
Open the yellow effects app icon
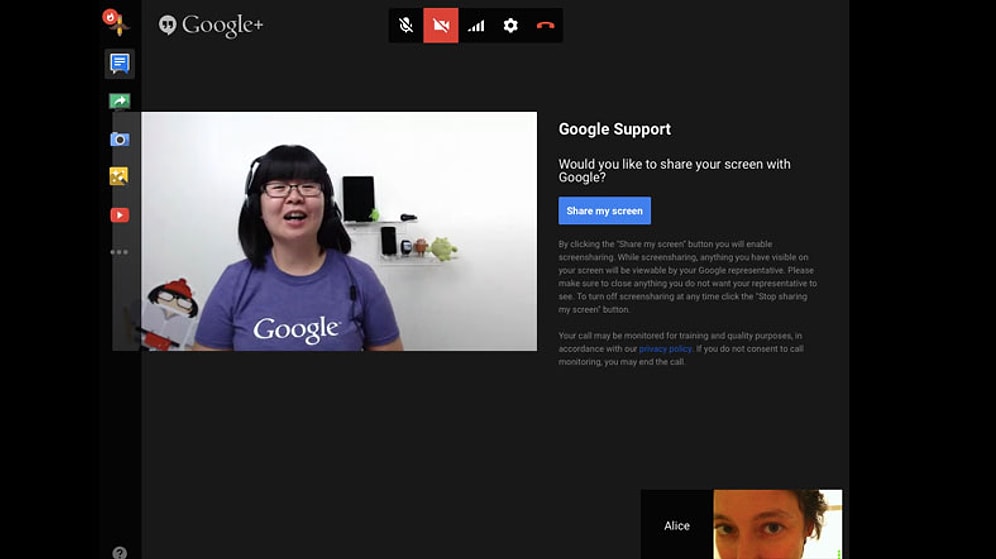119,176
